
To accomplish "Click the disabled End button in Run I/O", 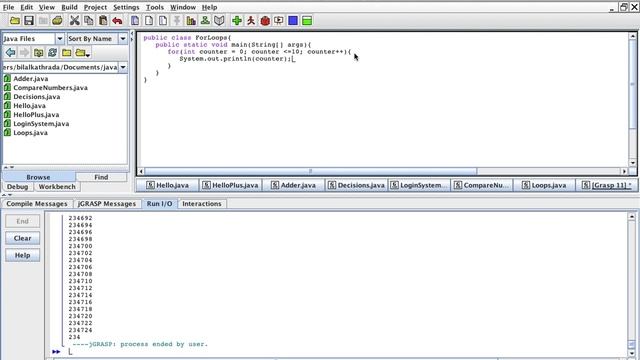I will (x=22, y=221).
